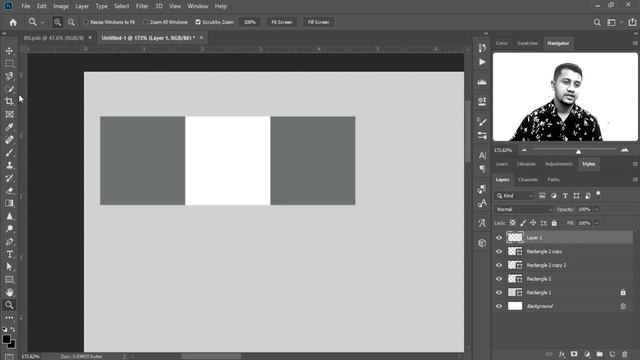Select the Horizontal Type tool
The height and width of the screenshot is (360, 640).
(x=9, y=254)
